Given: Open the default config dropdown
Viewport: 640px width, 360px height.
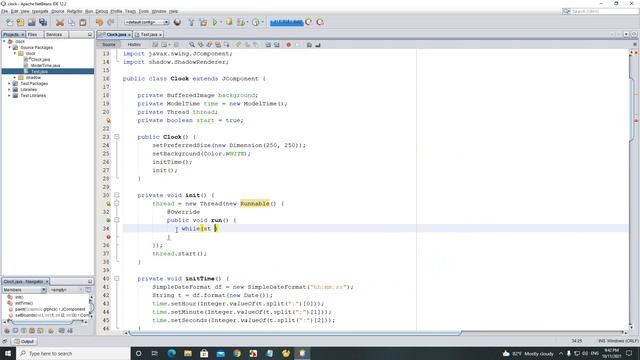Looking at the screenshot, I should click(147, 22).
